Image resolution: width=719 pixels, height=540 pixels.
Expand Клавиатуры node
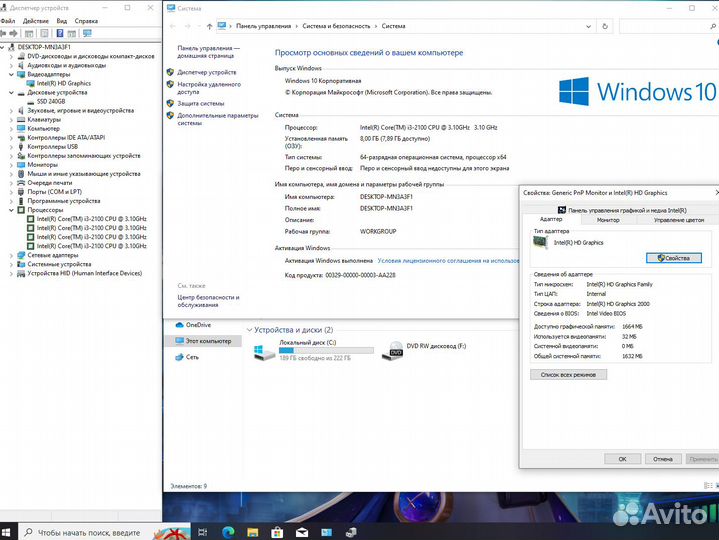(11, 120)
